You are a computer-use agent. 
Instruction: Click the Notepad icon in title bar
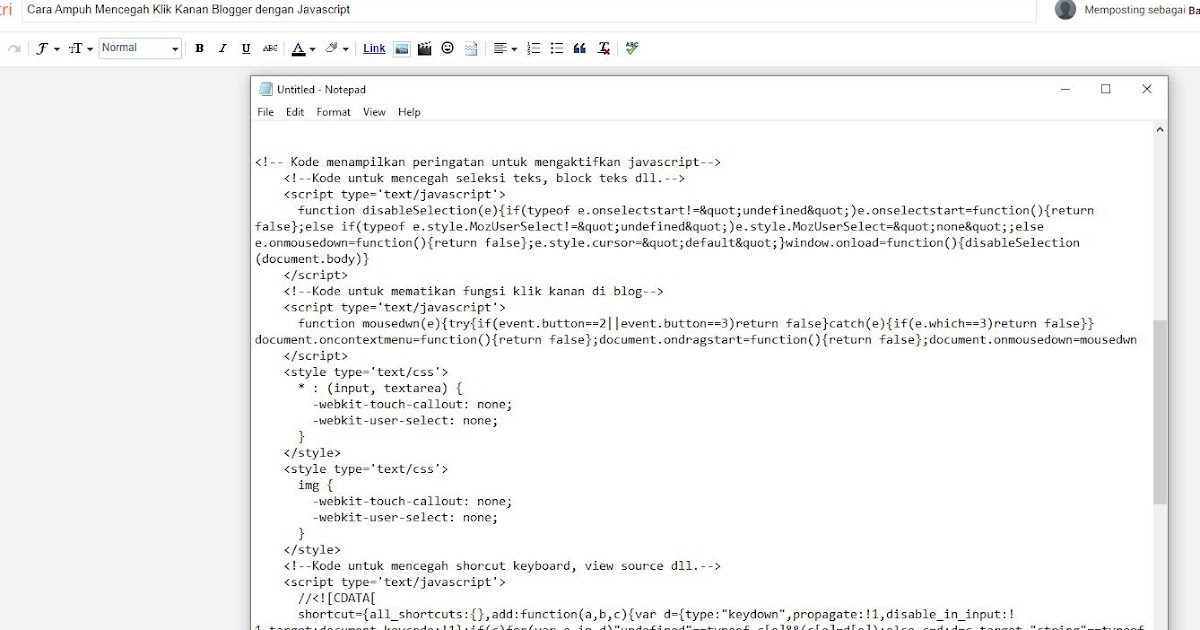pyautogui.click(x=266, y=89)
